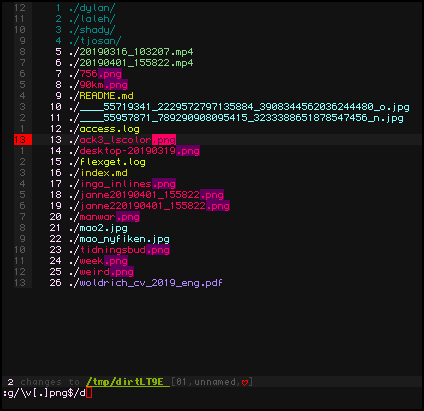Screen dimensions: 424x411
Task: Click the ack3_lscolor.png current line
Action: (122, 140)
